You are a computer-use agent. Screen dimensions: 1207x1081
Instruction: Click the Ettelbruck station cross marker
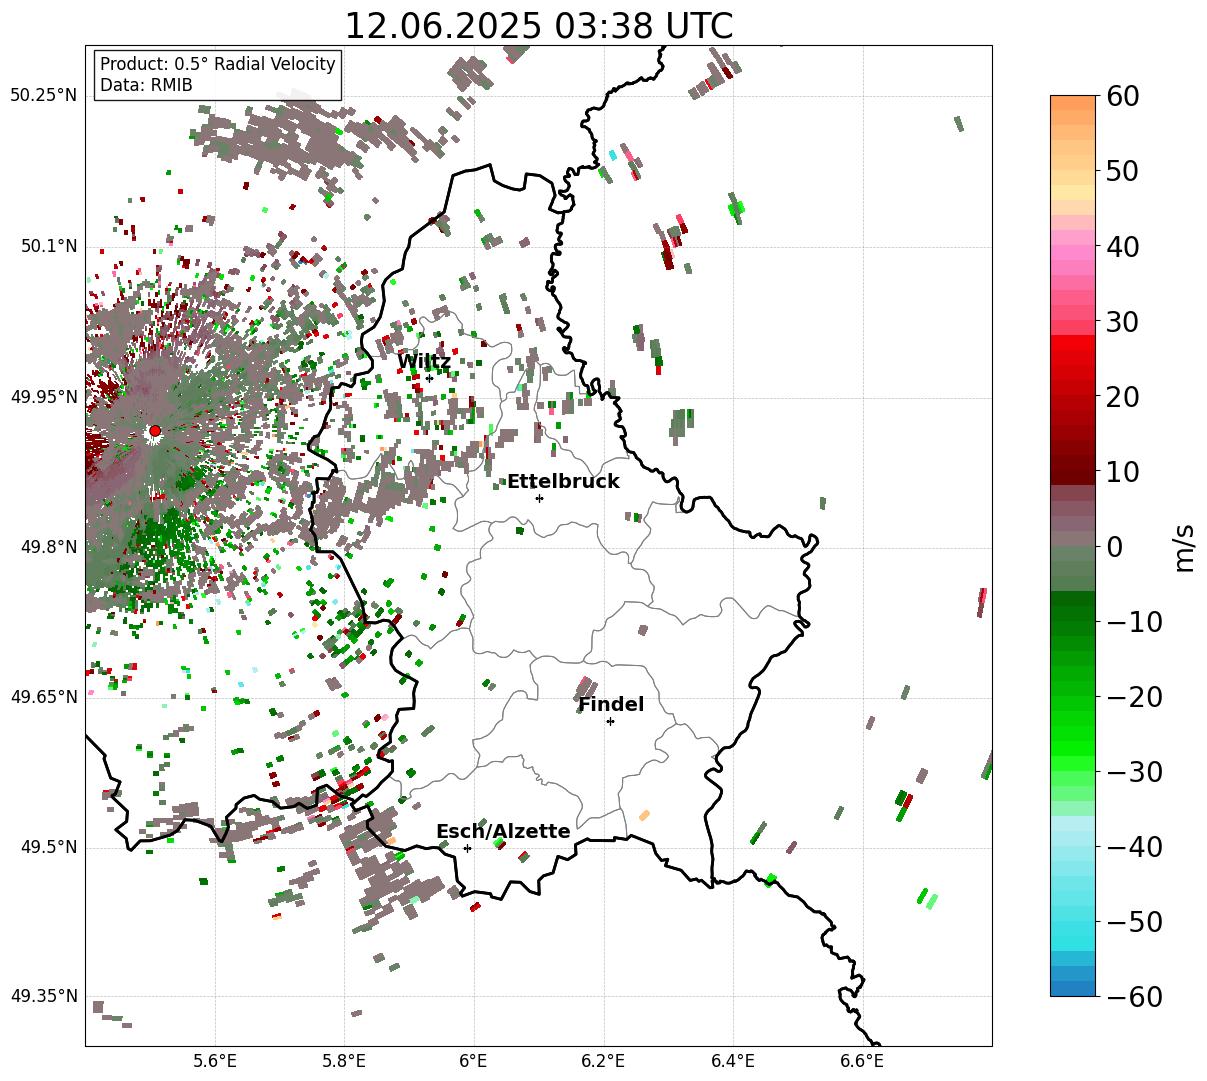coord(540,498)
